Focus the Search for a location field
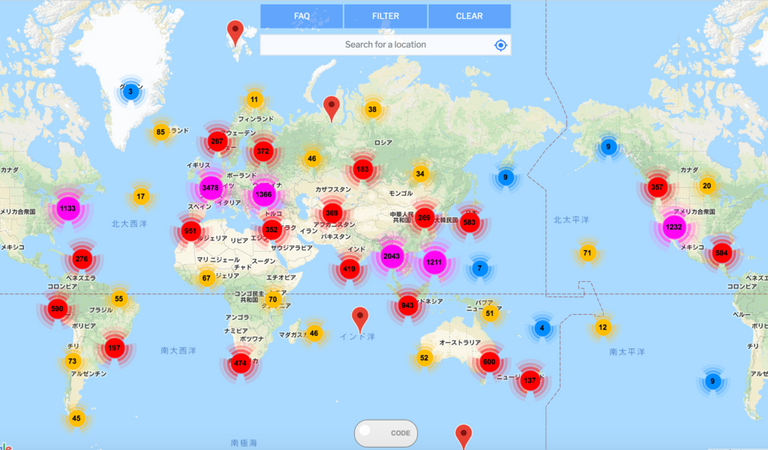Image resolution: width=768 pixels, height=450 pixels. 385,45
